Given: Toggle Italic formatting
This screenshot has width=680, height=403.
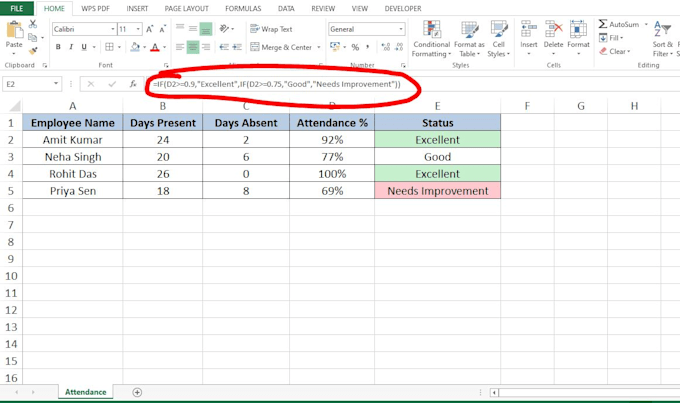Looking at the screenshot, I should [x=71, y=47].
